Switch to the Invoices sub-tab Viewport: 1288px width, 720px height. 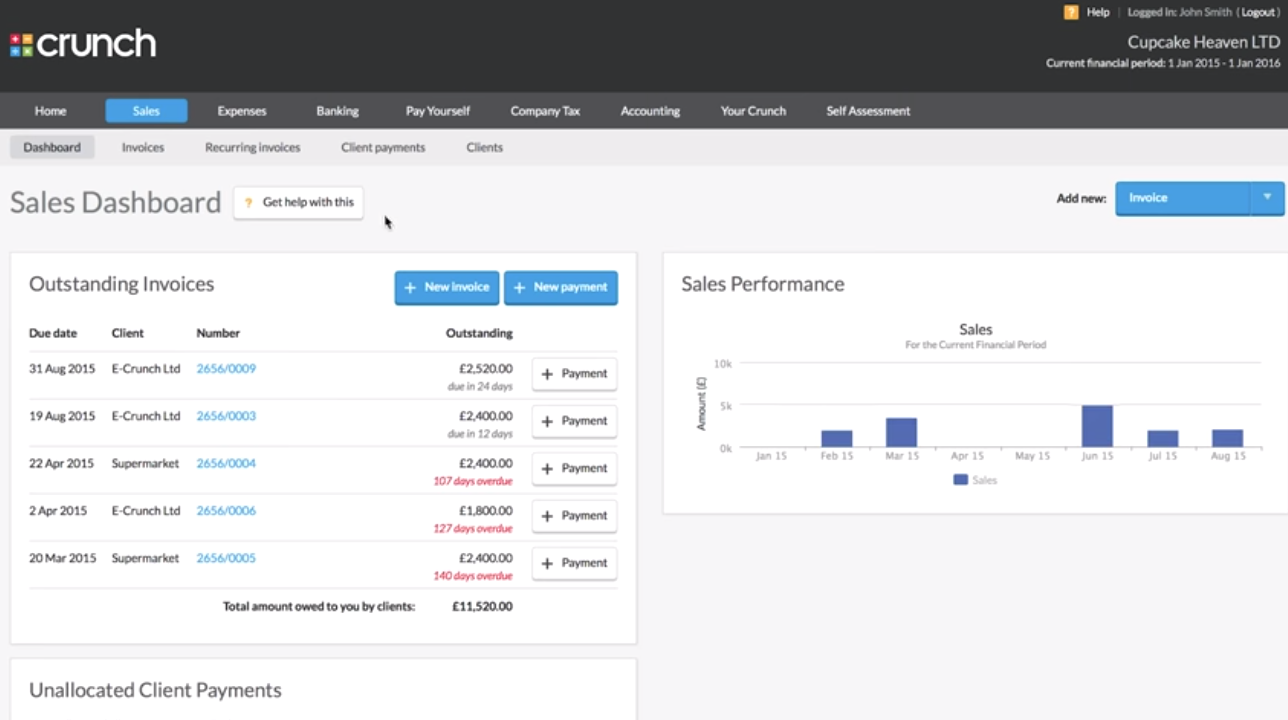(143, 147)
